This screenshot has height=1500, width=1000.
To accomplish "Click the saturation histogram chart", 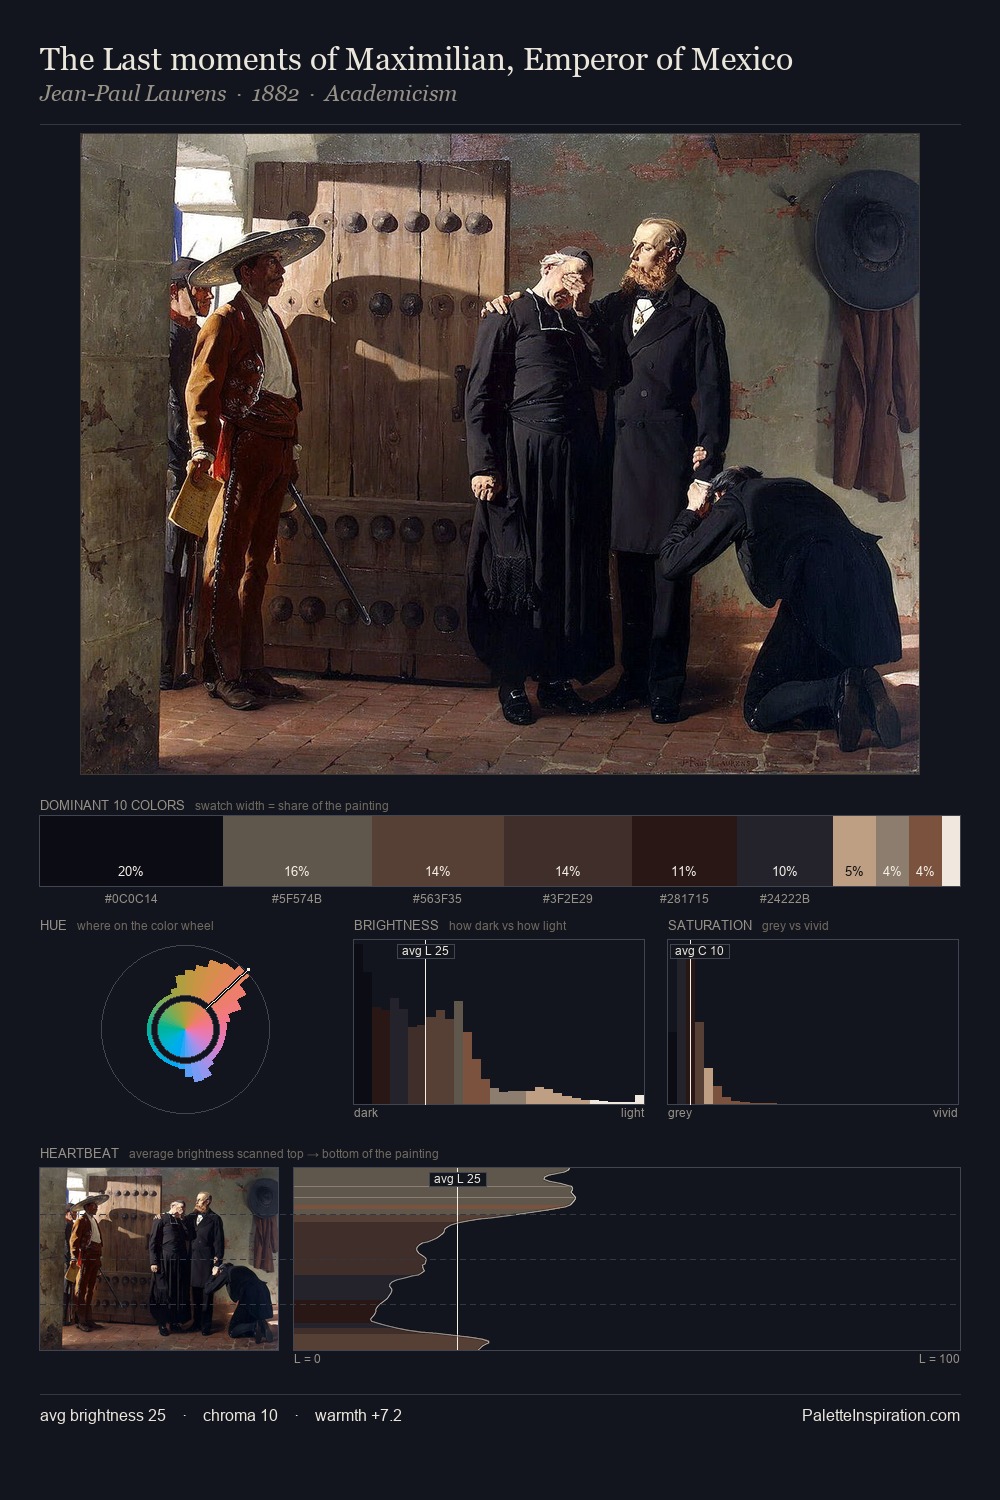I will (813, 1022).
